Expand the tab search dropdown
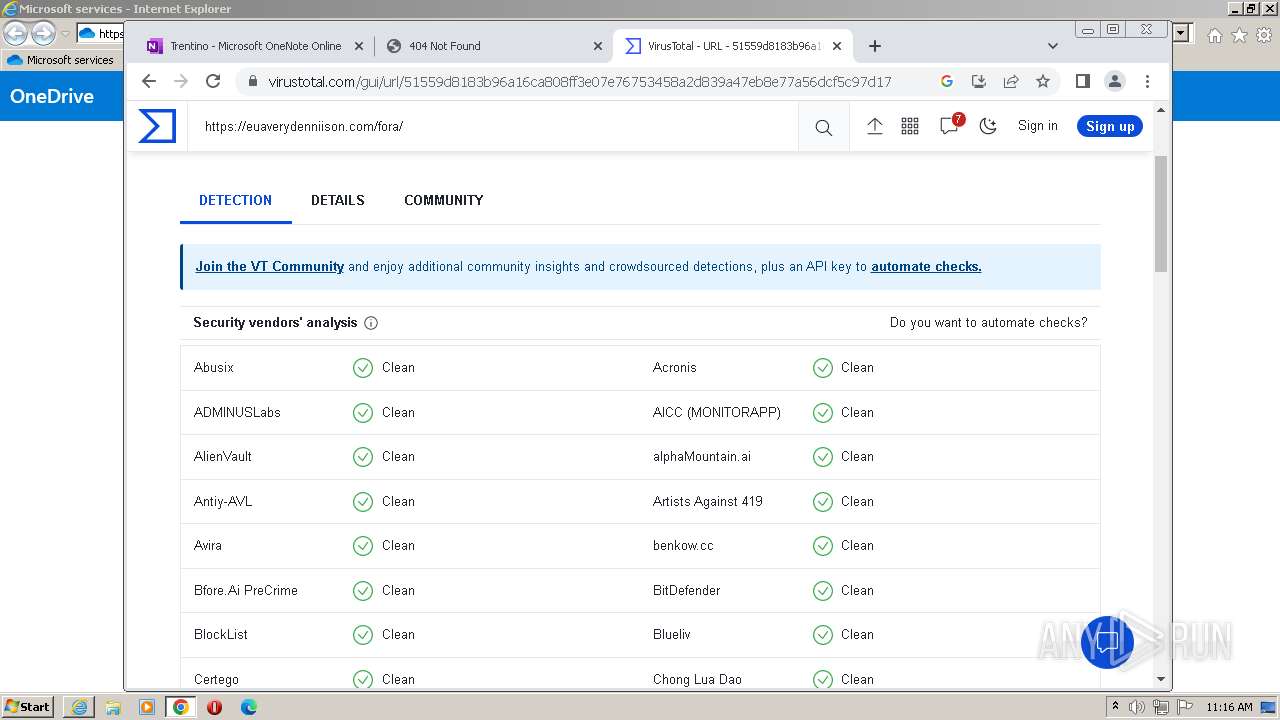The width and height of the screenshot is (1280, 720). pyautogui.click(x=1052, y=46)
